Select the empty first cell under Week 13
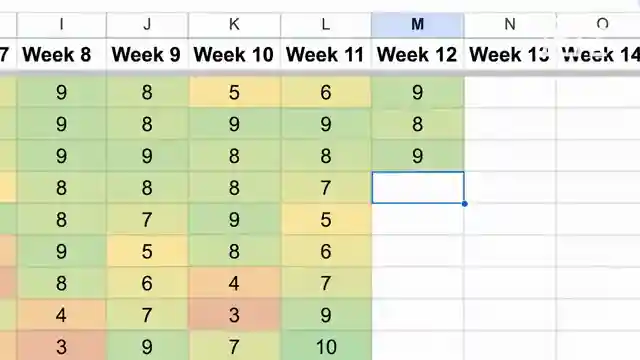 pos(510,92)
